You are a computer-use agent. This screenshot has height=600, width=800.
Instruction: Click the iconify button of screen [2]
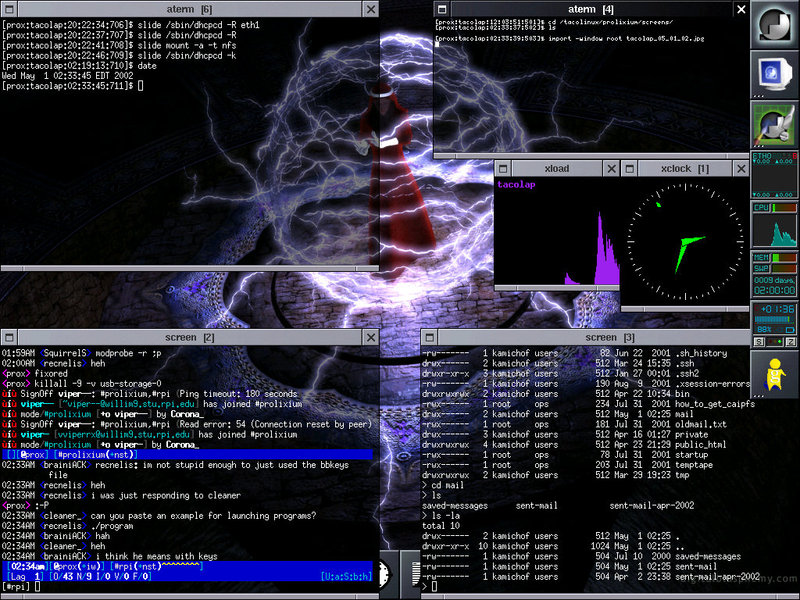[10, 337]
